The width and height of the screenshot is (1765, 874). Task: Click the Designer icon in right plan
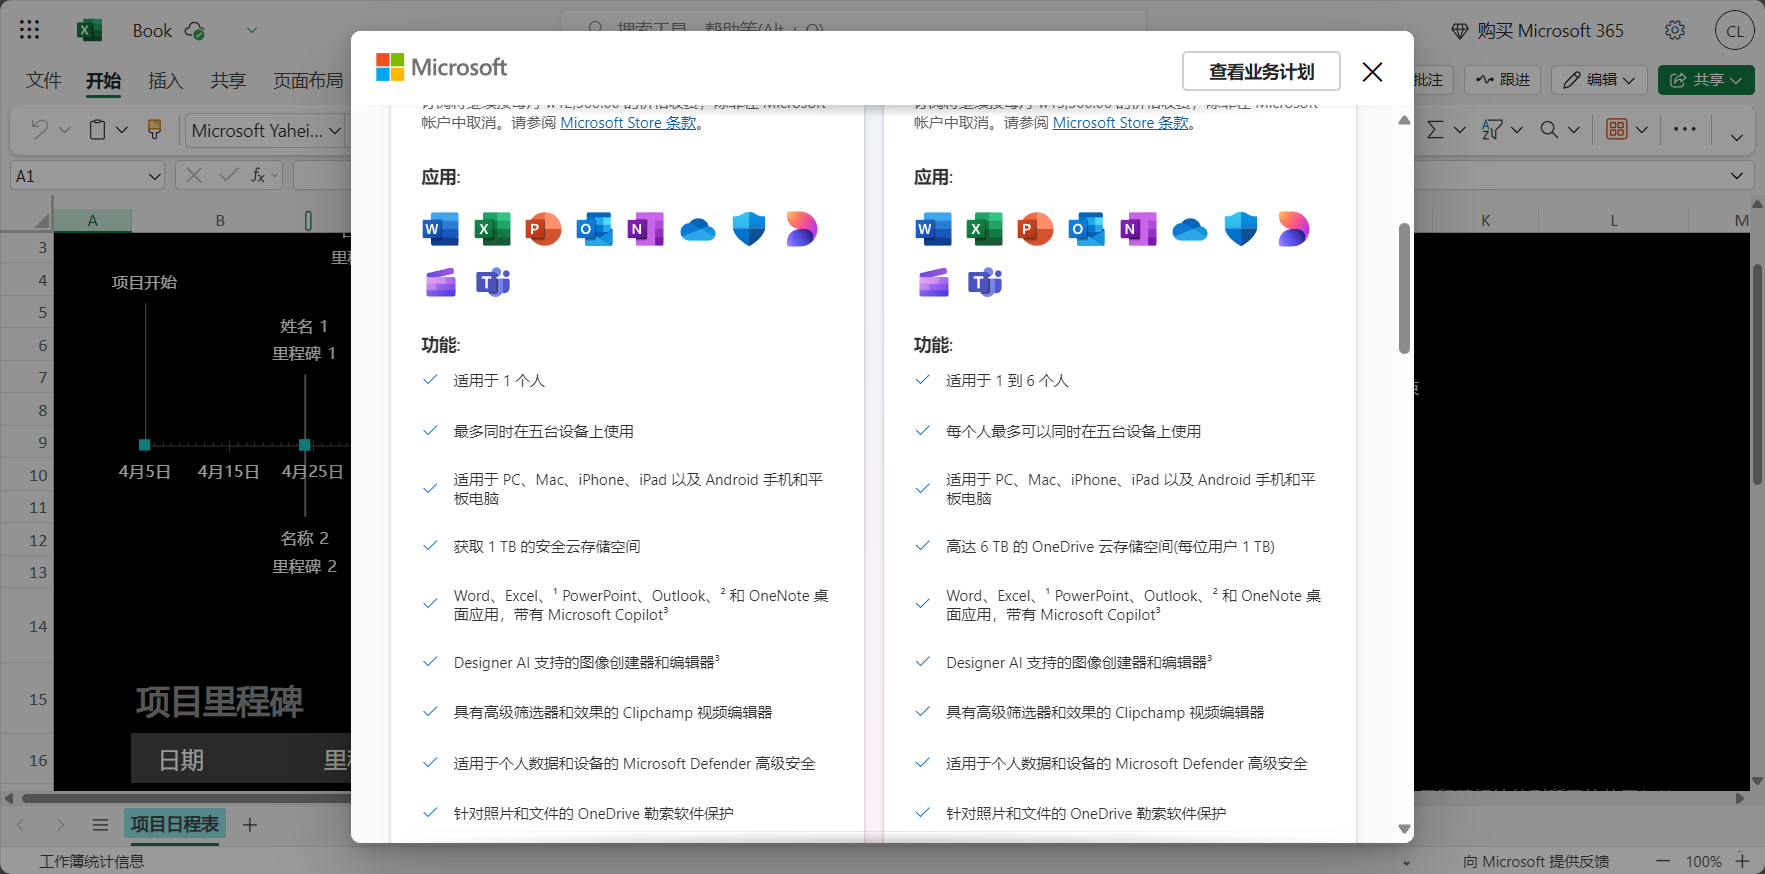pos(1293,229)
